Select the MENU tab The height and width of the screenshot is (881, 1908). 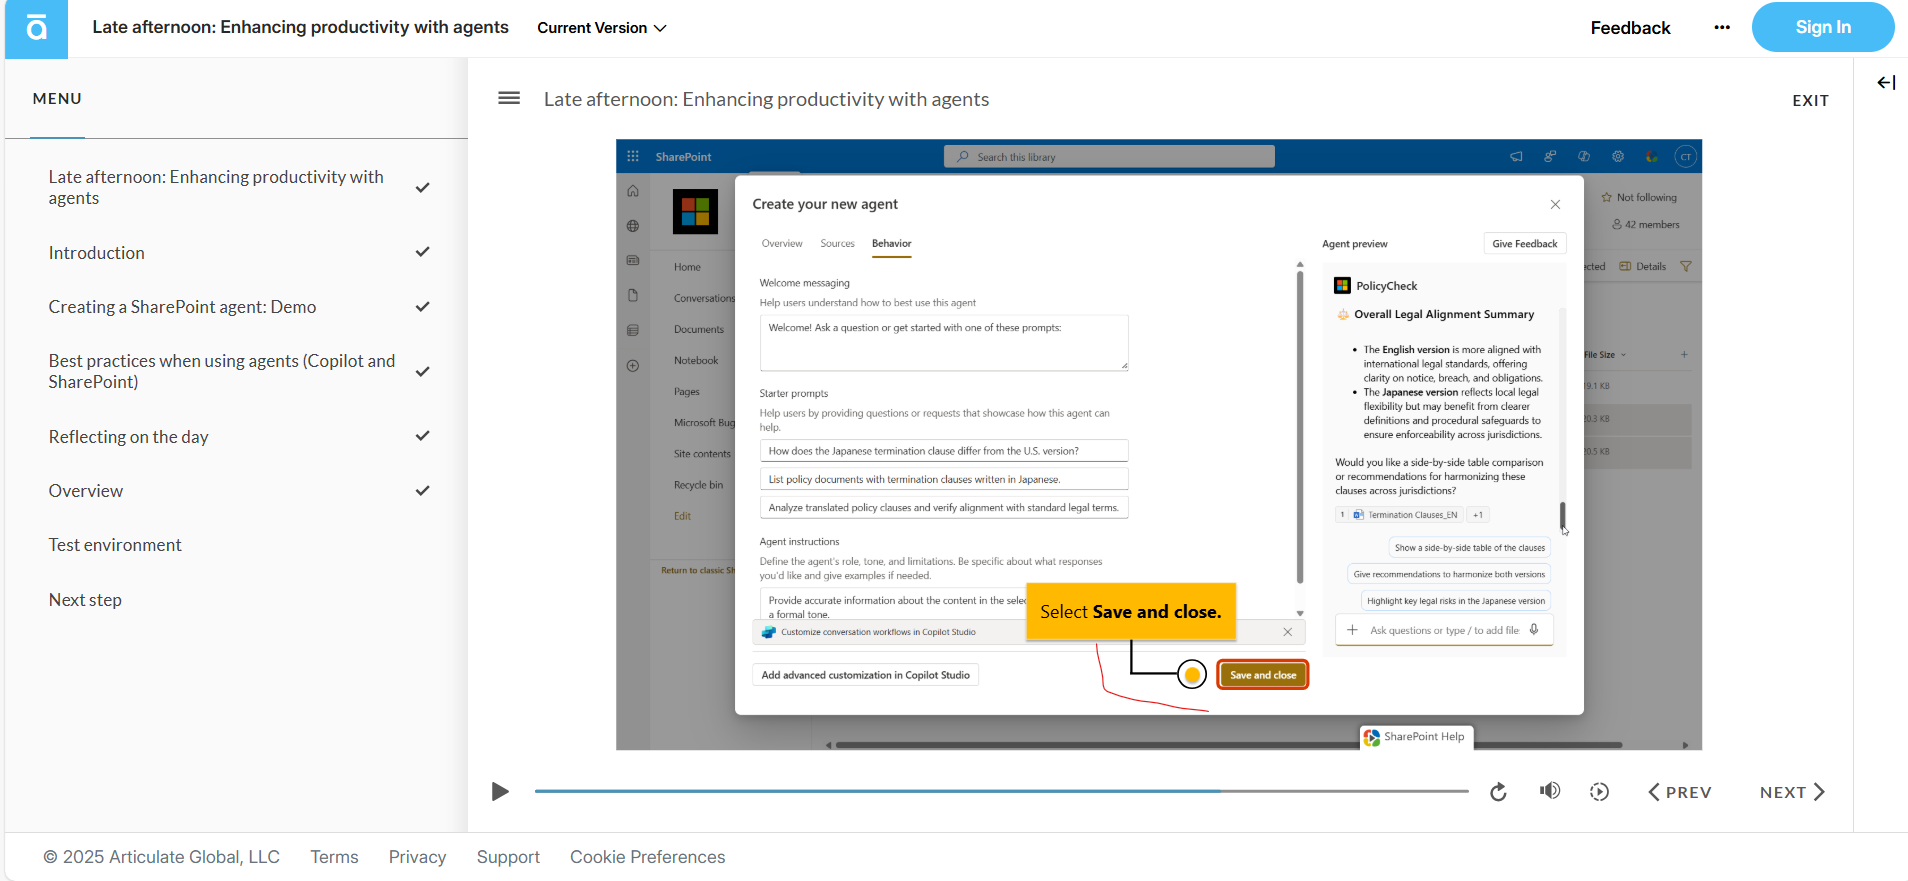pyautogui.click(x=57, y=99)
